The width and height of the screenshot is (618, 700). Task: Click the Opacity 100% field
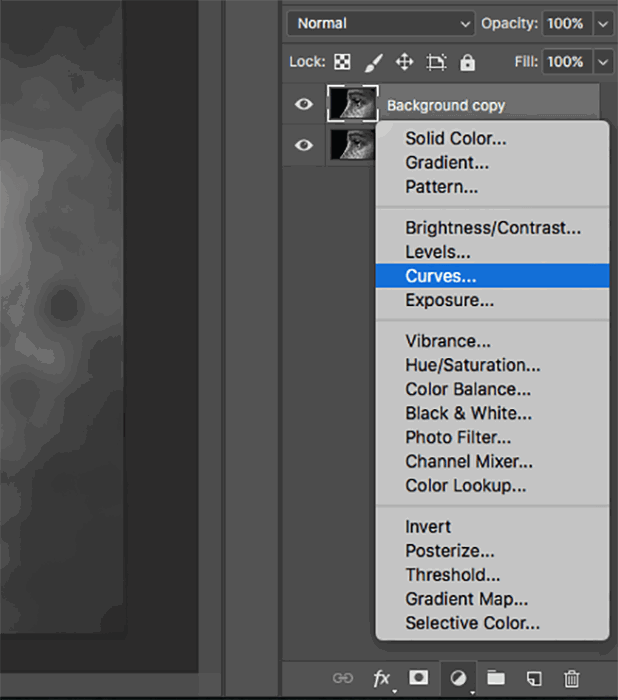tap(567, 24)
